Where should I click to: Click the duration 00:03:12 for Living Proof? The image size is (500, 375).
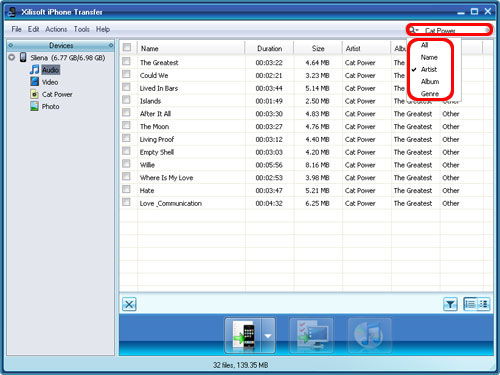269,139
